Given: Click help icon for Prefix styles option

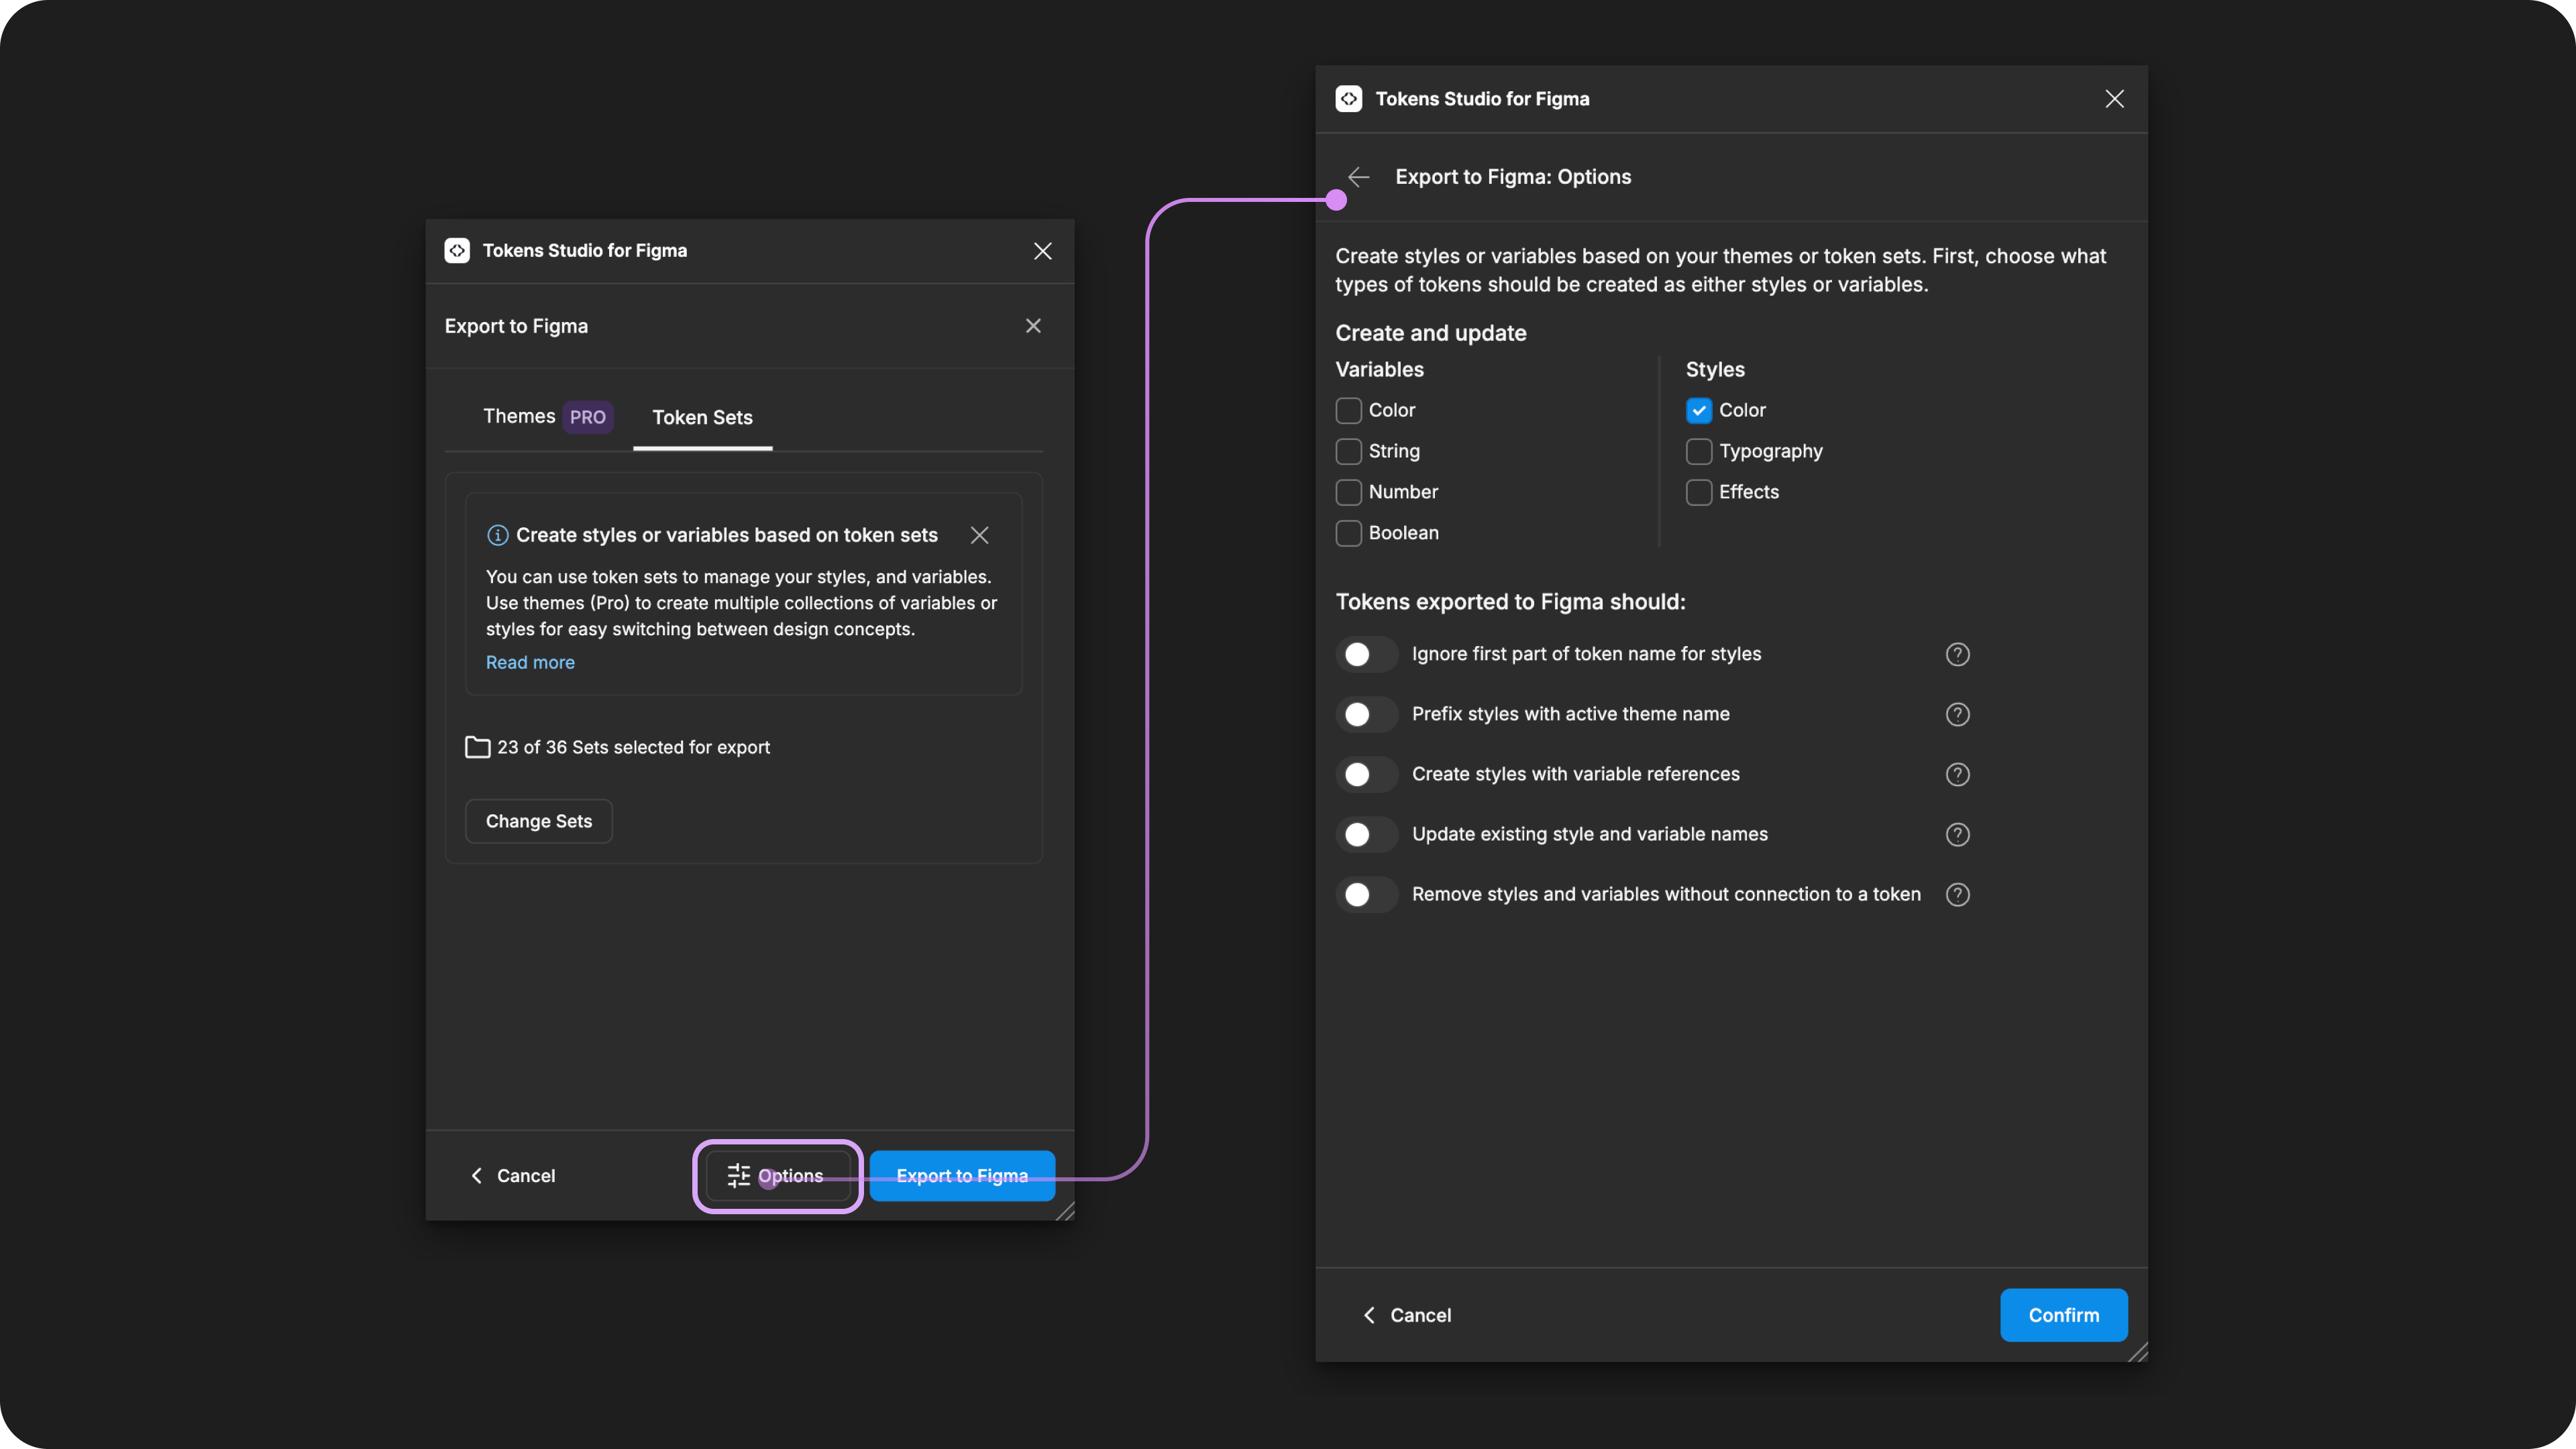Looking at the screenshot, I should [x=1957, y=714].
